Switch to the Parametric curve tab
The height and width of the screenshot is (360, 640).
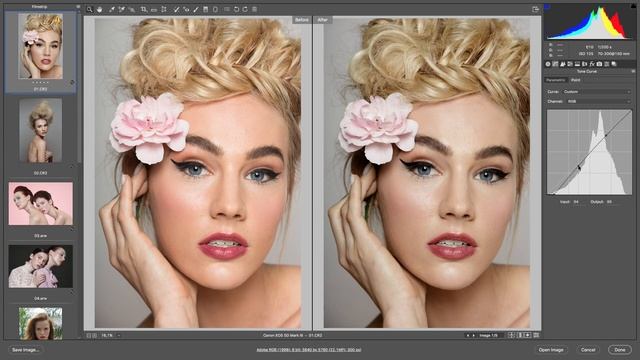pyautogui.click(x=556, y=80)
